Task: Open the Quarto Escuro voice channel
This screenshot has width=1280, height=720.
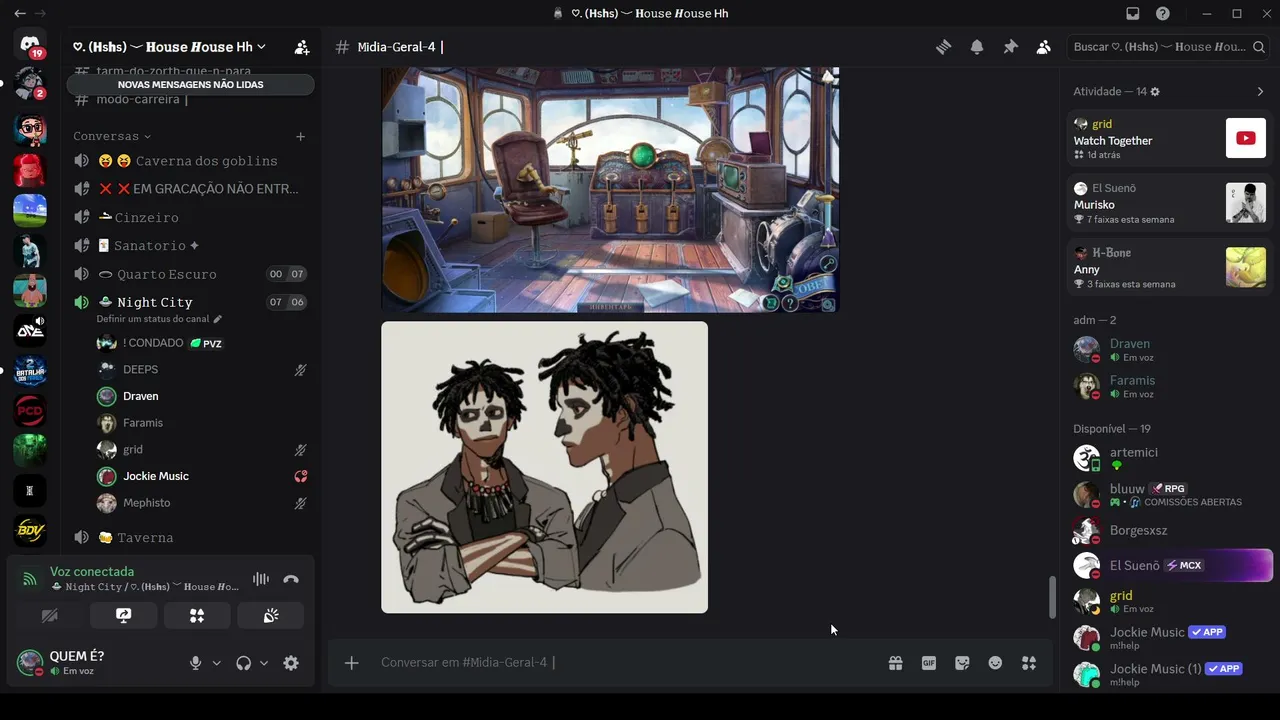Action: point(190,274)
